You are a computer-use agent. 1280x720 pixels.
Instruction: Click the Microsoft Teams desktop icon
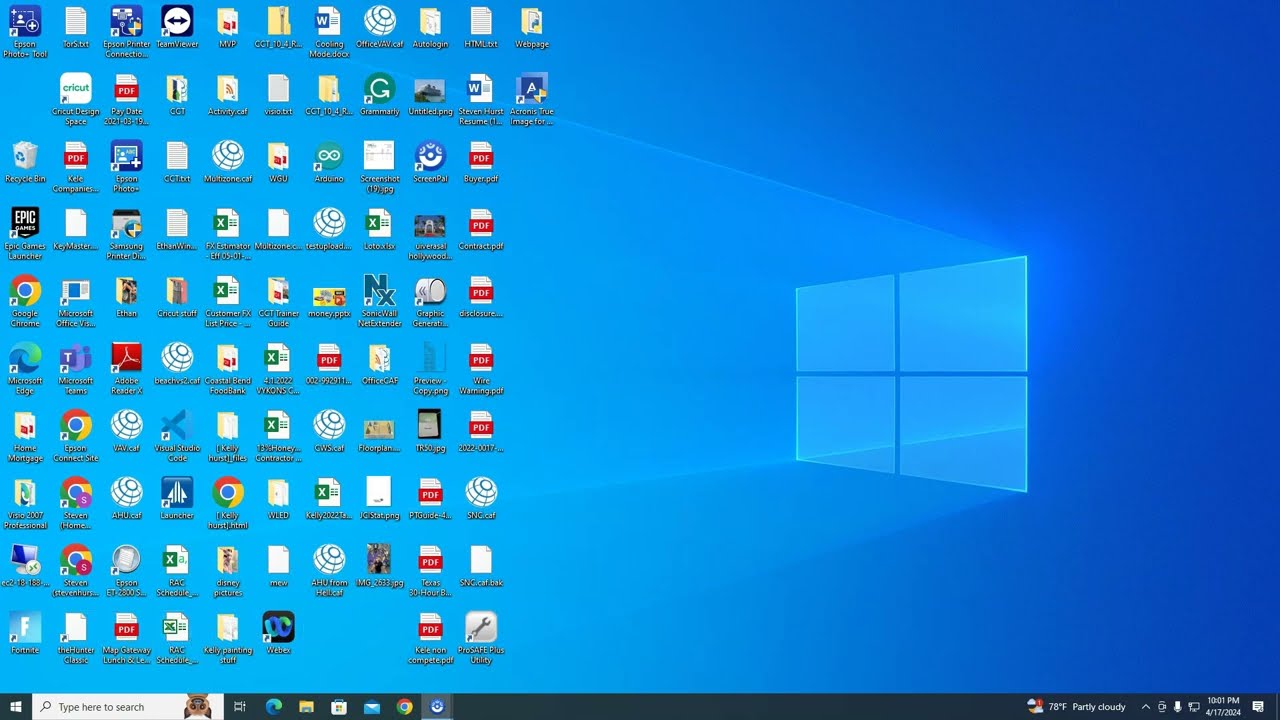(76, 369)
